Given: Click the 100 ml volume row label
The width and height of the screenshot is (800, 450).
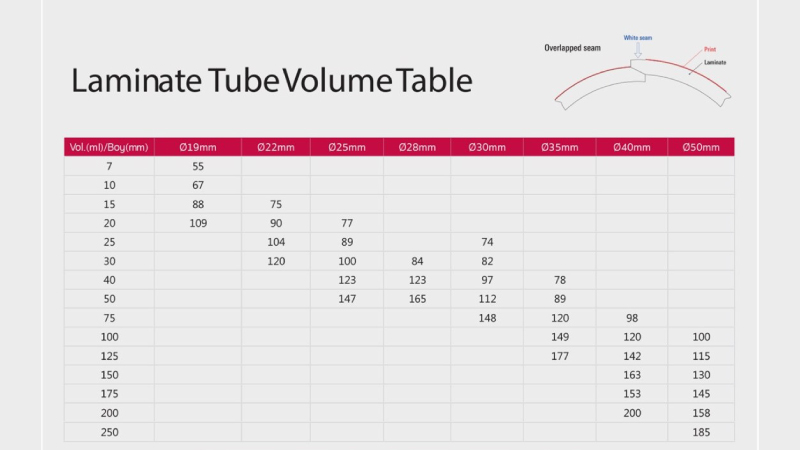Looking at the screenshot, I should (109, 337).
